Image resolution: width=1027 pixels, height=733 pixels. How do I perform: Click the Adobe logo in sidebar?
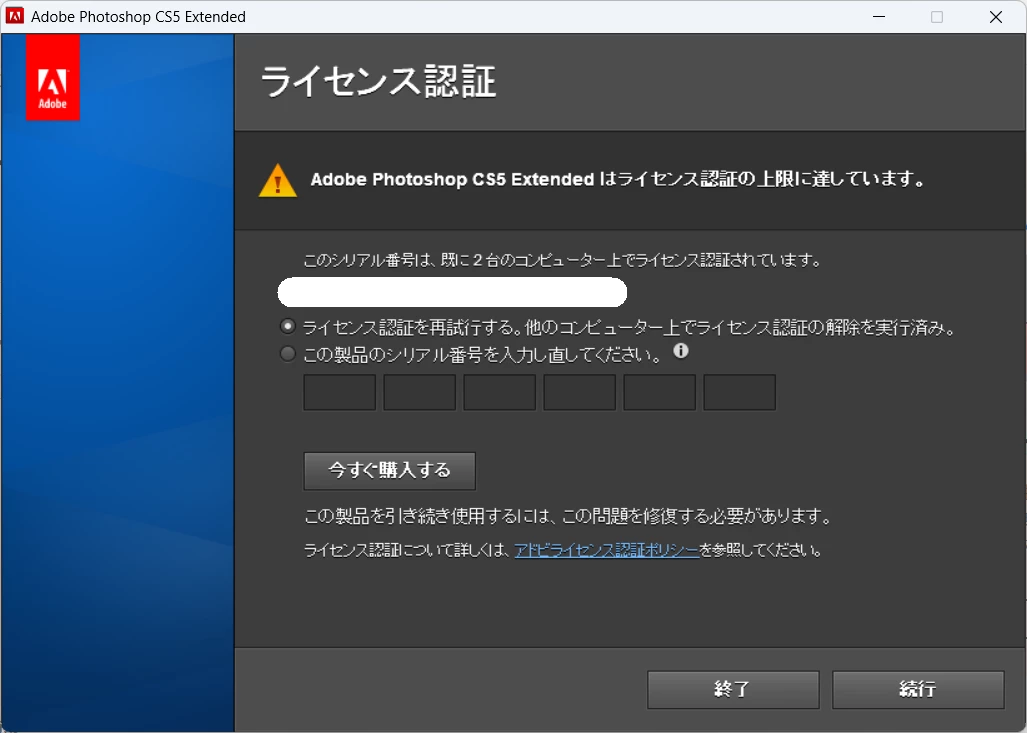point(52,77)
